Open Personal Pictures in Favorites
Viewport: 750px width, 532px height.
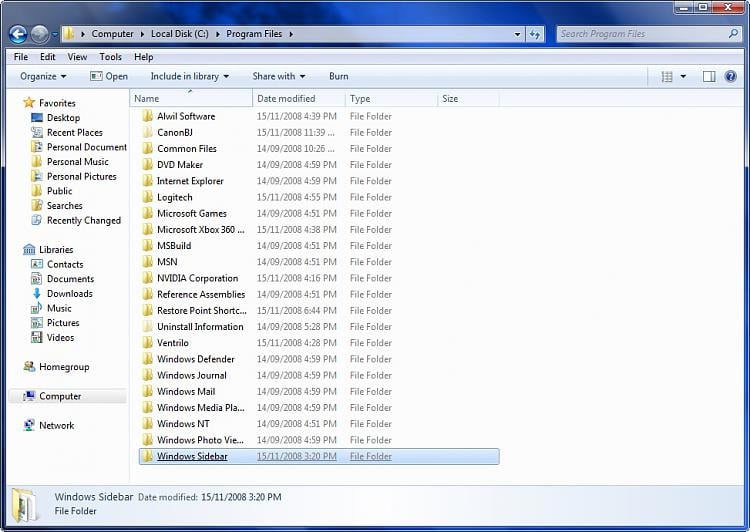tap(82, 177)
